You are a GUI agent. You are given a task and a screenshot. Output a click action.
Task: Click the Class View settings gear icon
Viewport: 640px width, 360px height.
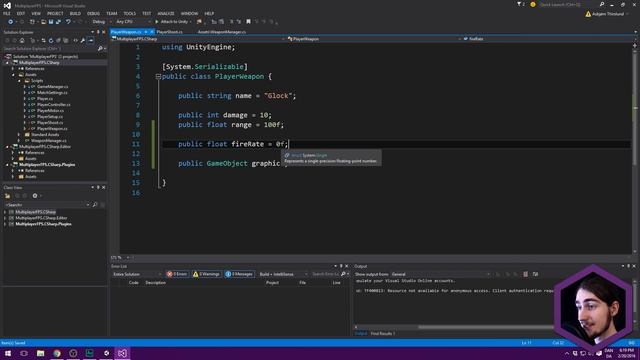click(x=35, y=196)
